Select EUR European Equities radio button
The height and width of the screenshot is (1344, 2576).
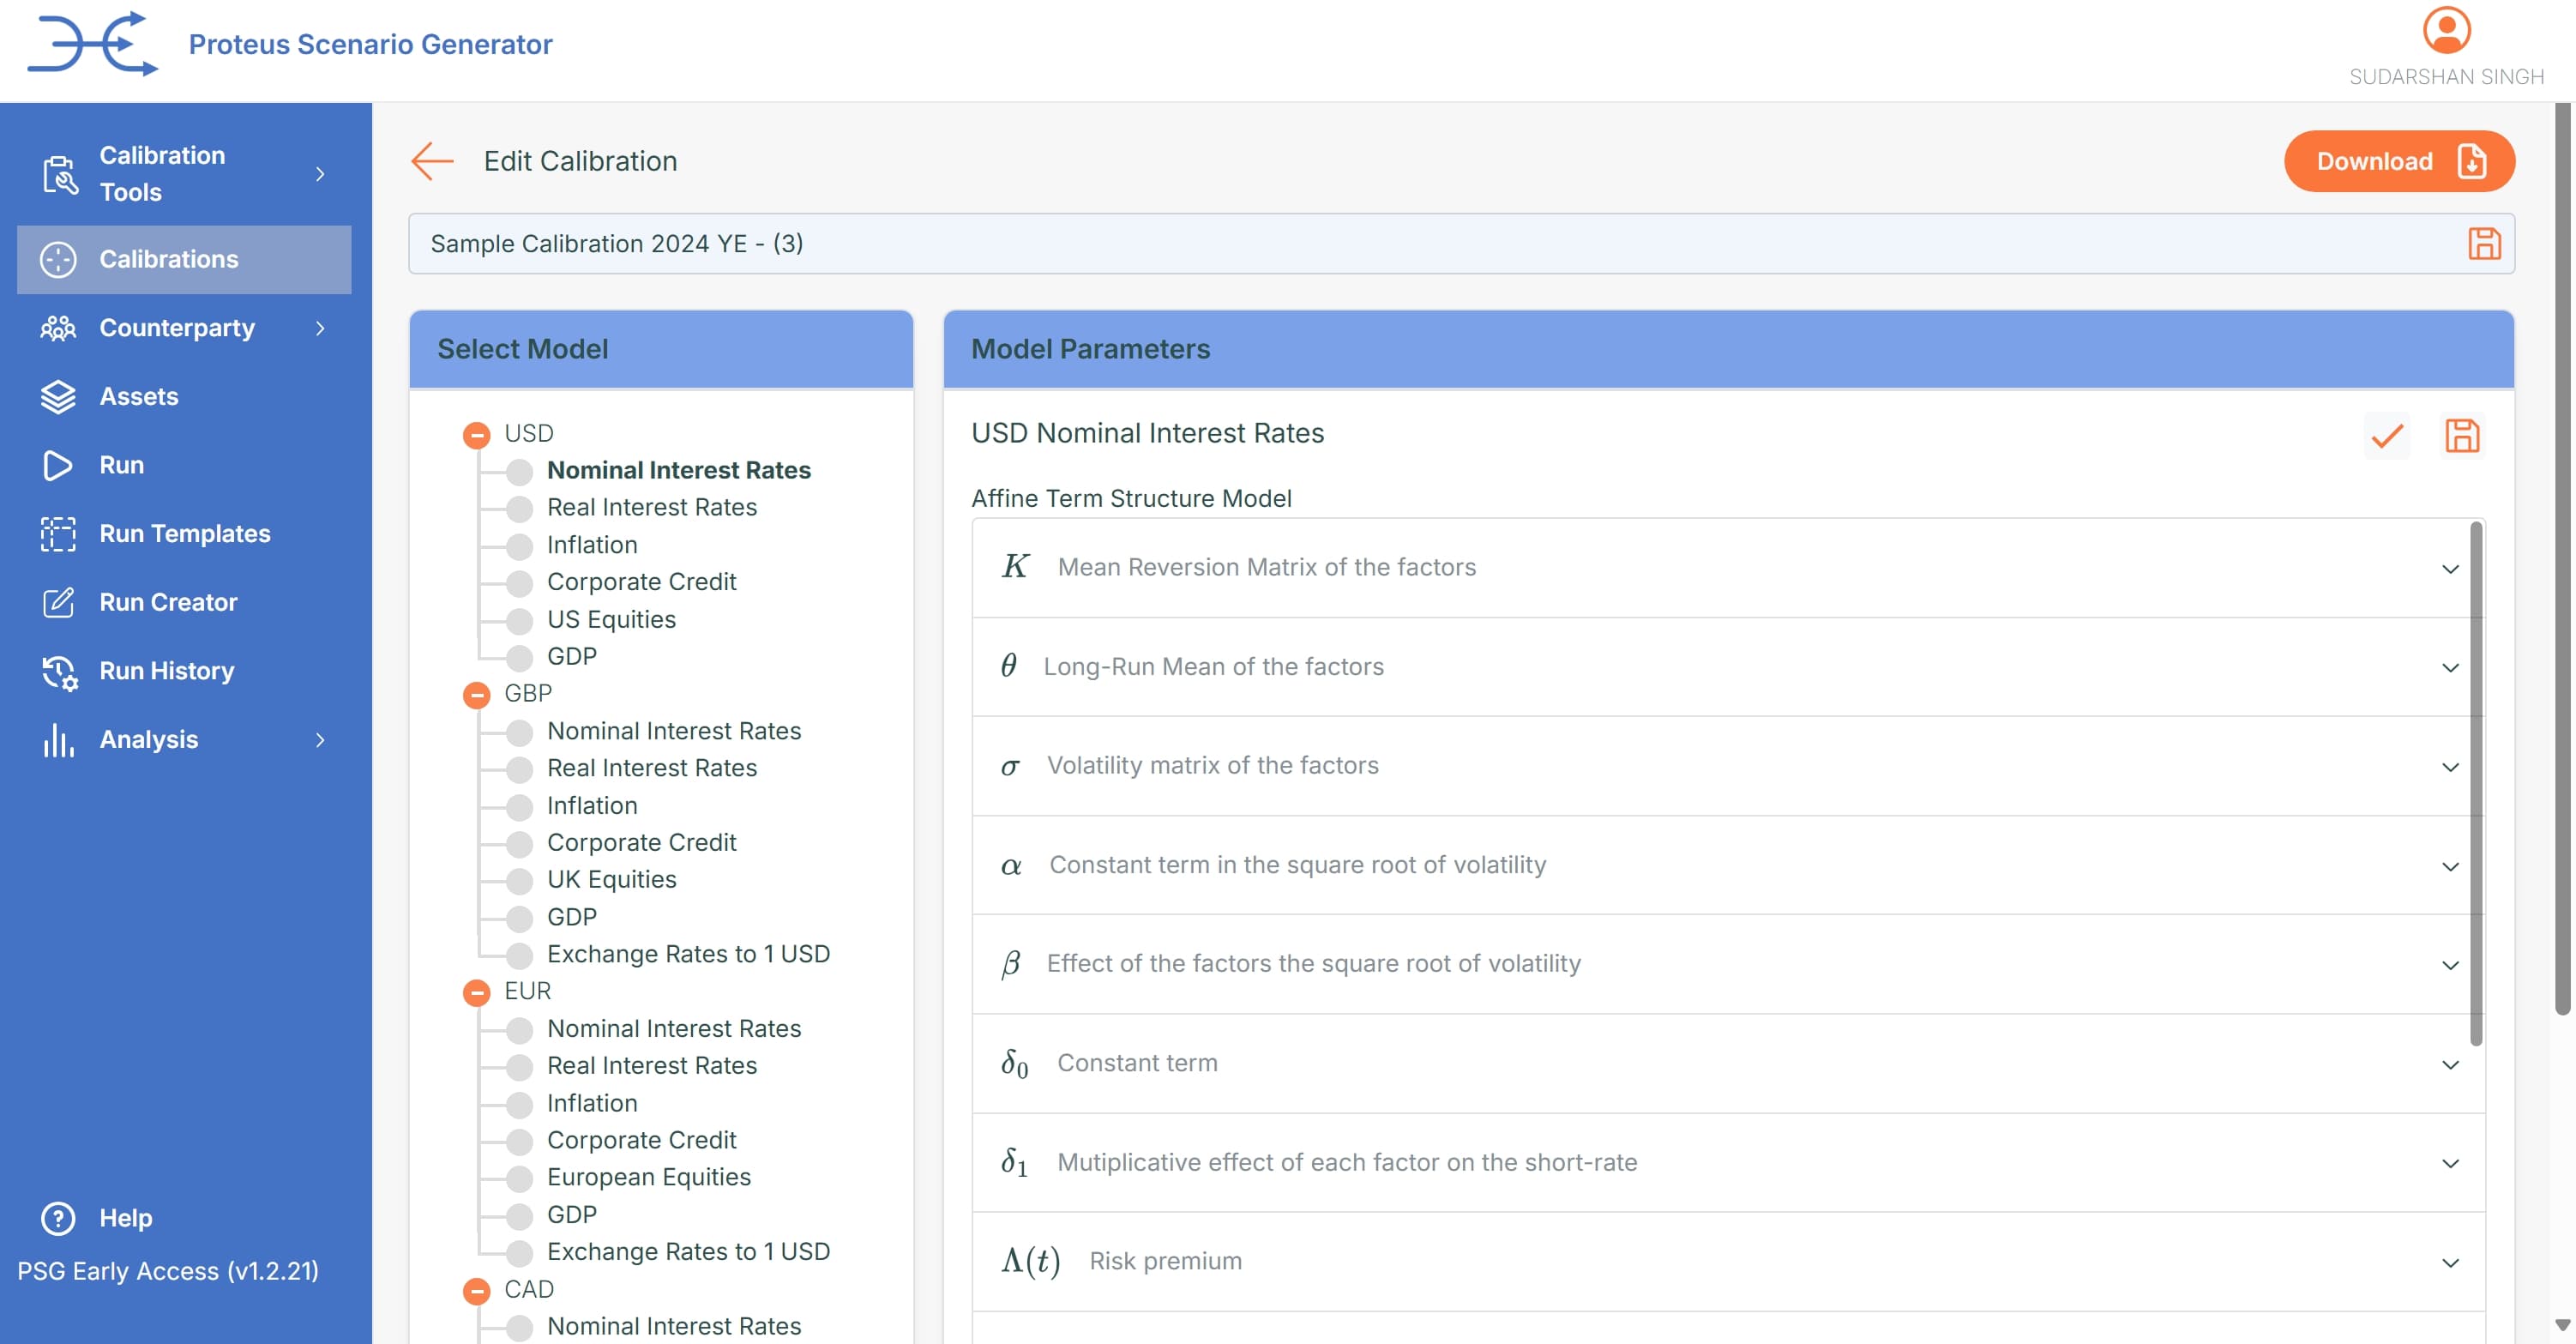(519, 1178)
